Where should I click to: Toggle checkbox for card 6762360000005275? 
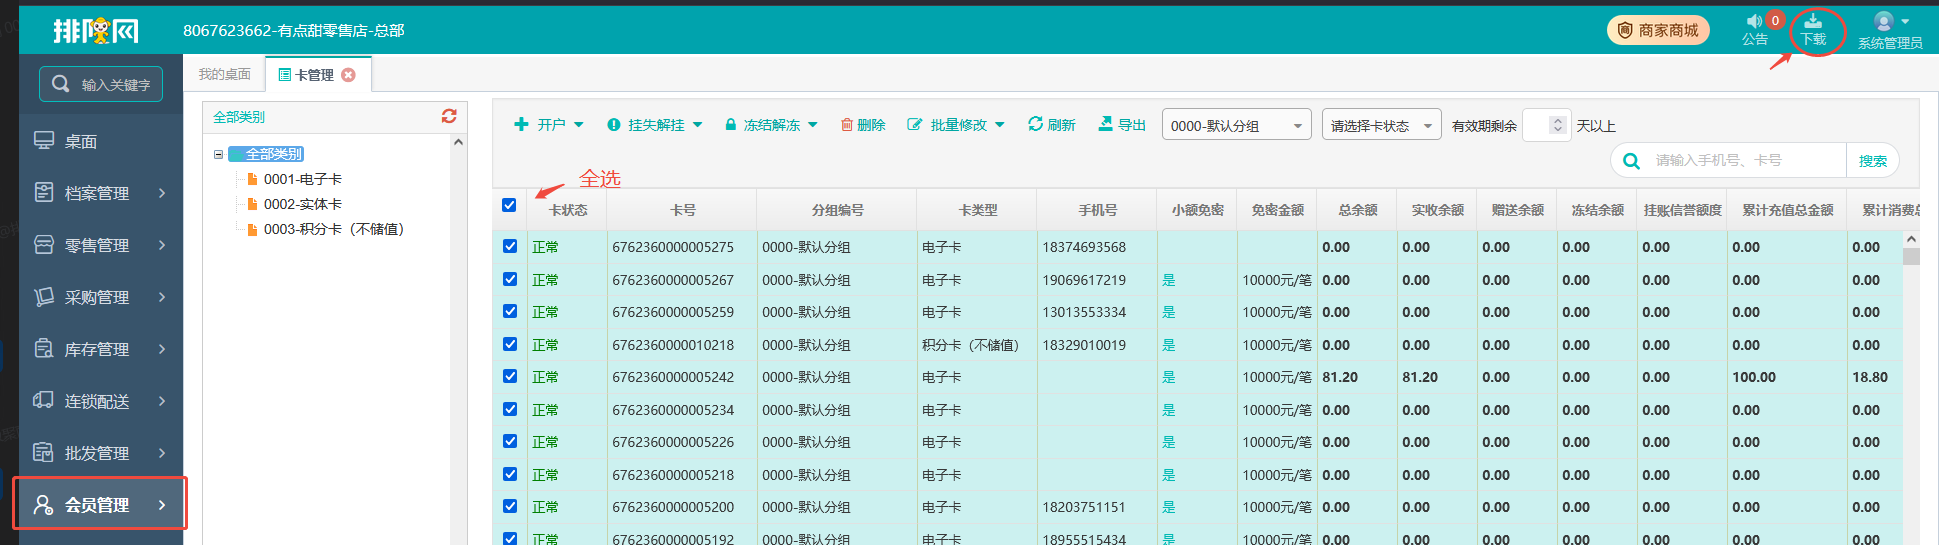[510, 246]
